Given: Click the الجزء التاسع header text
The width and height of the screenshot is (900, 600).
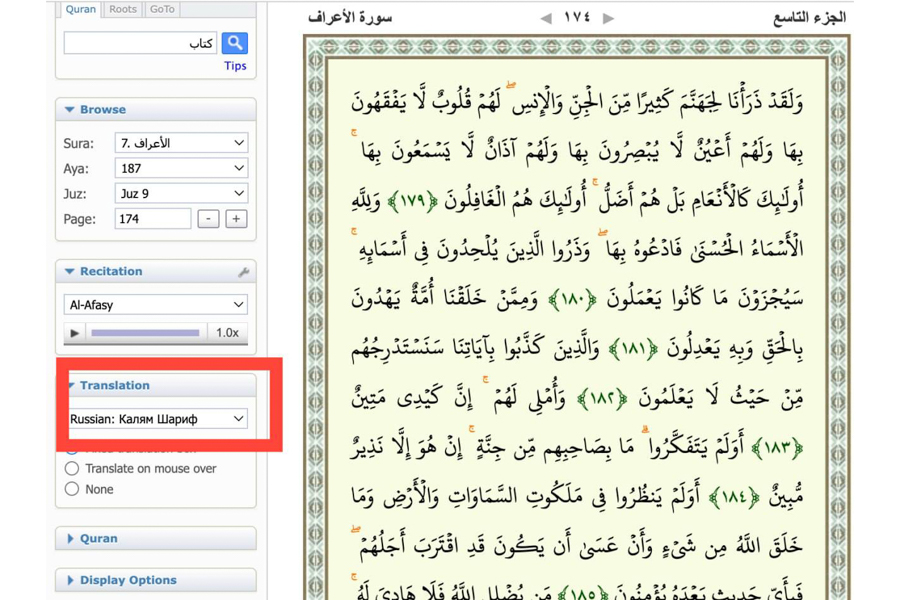Looking at the screenshot, I should (809, 18).
